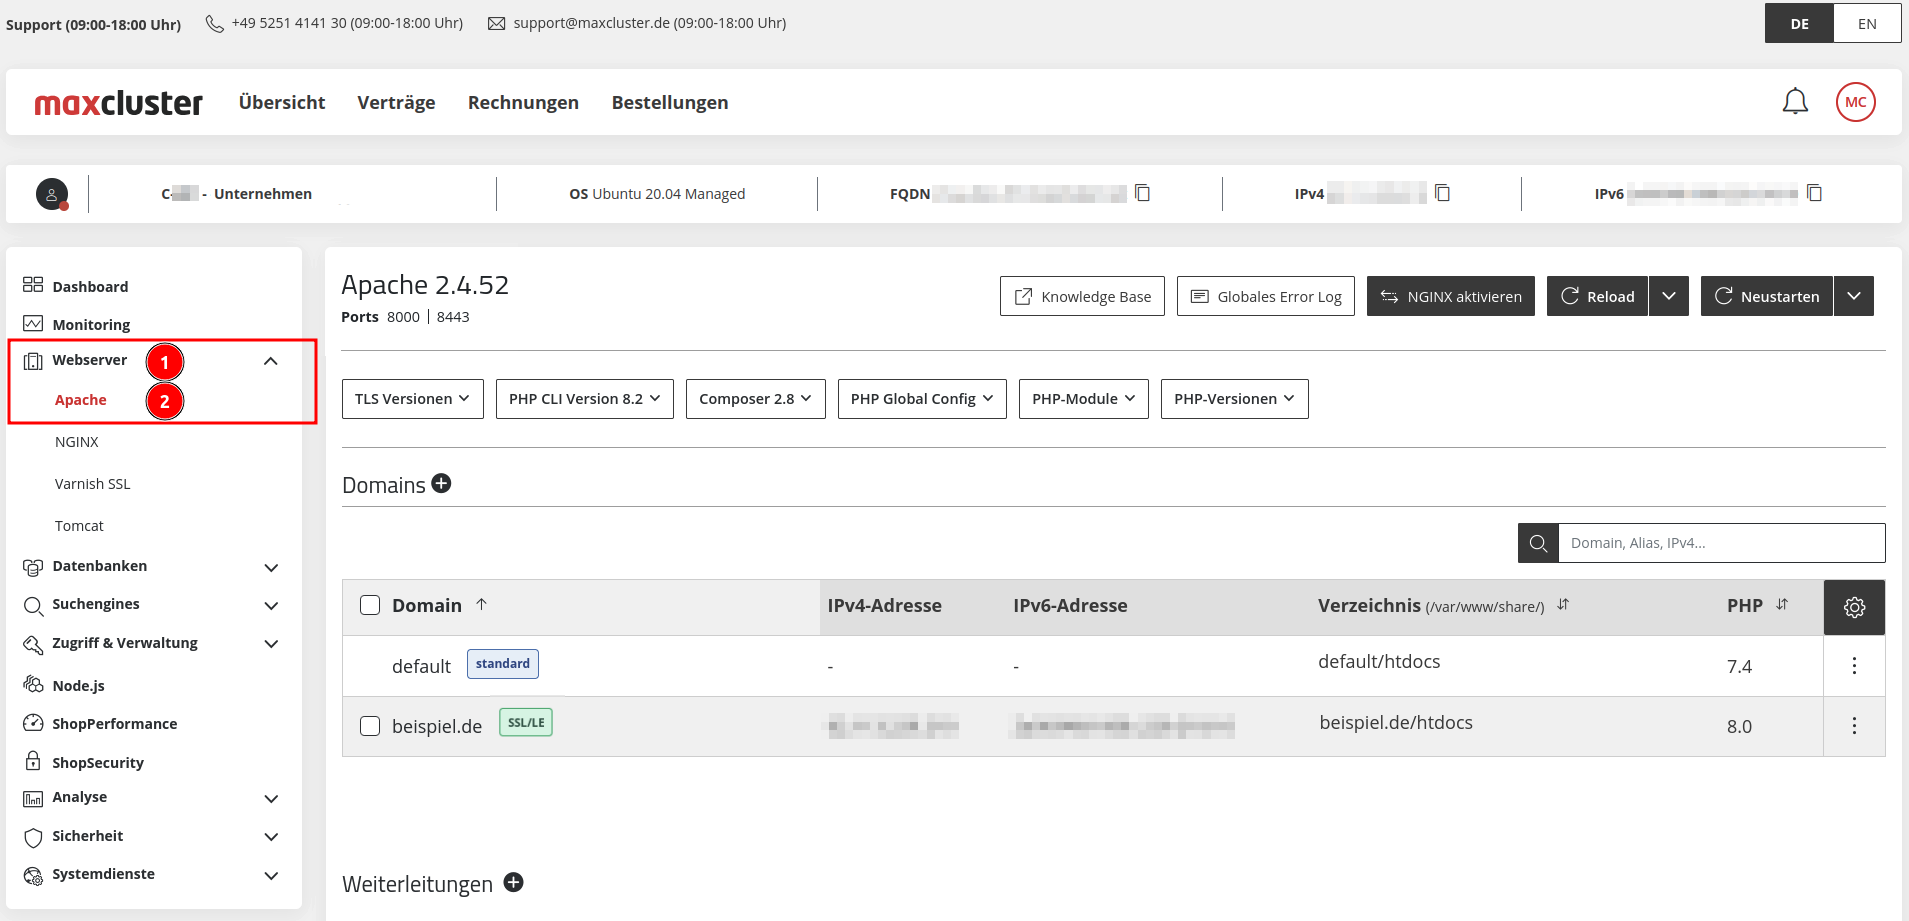
Task: Click the notification bell icon
Action: point(1795,101)
